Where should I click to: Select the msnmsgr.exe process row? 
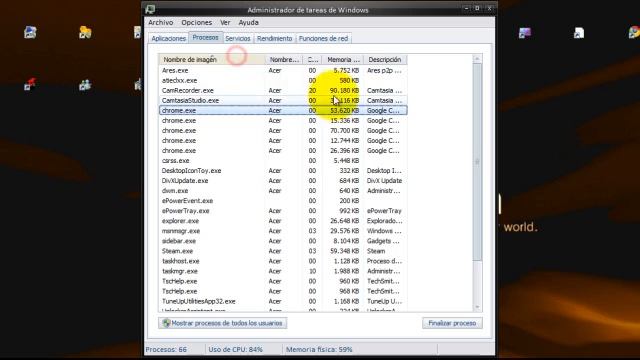[x=283, y=231]
